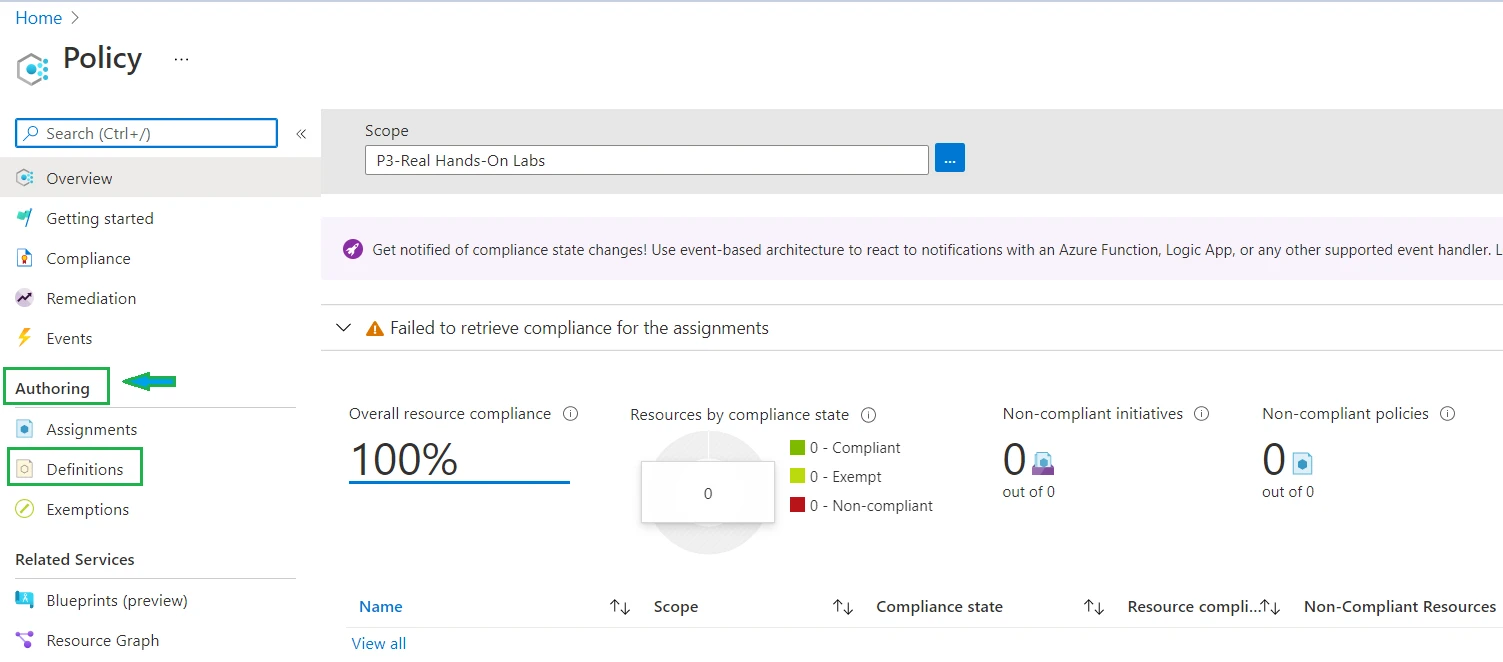Open Events via the lightning bolt icon
Image resolution: width=1503 pixels, height=662 pixels.
click(24, 337)
